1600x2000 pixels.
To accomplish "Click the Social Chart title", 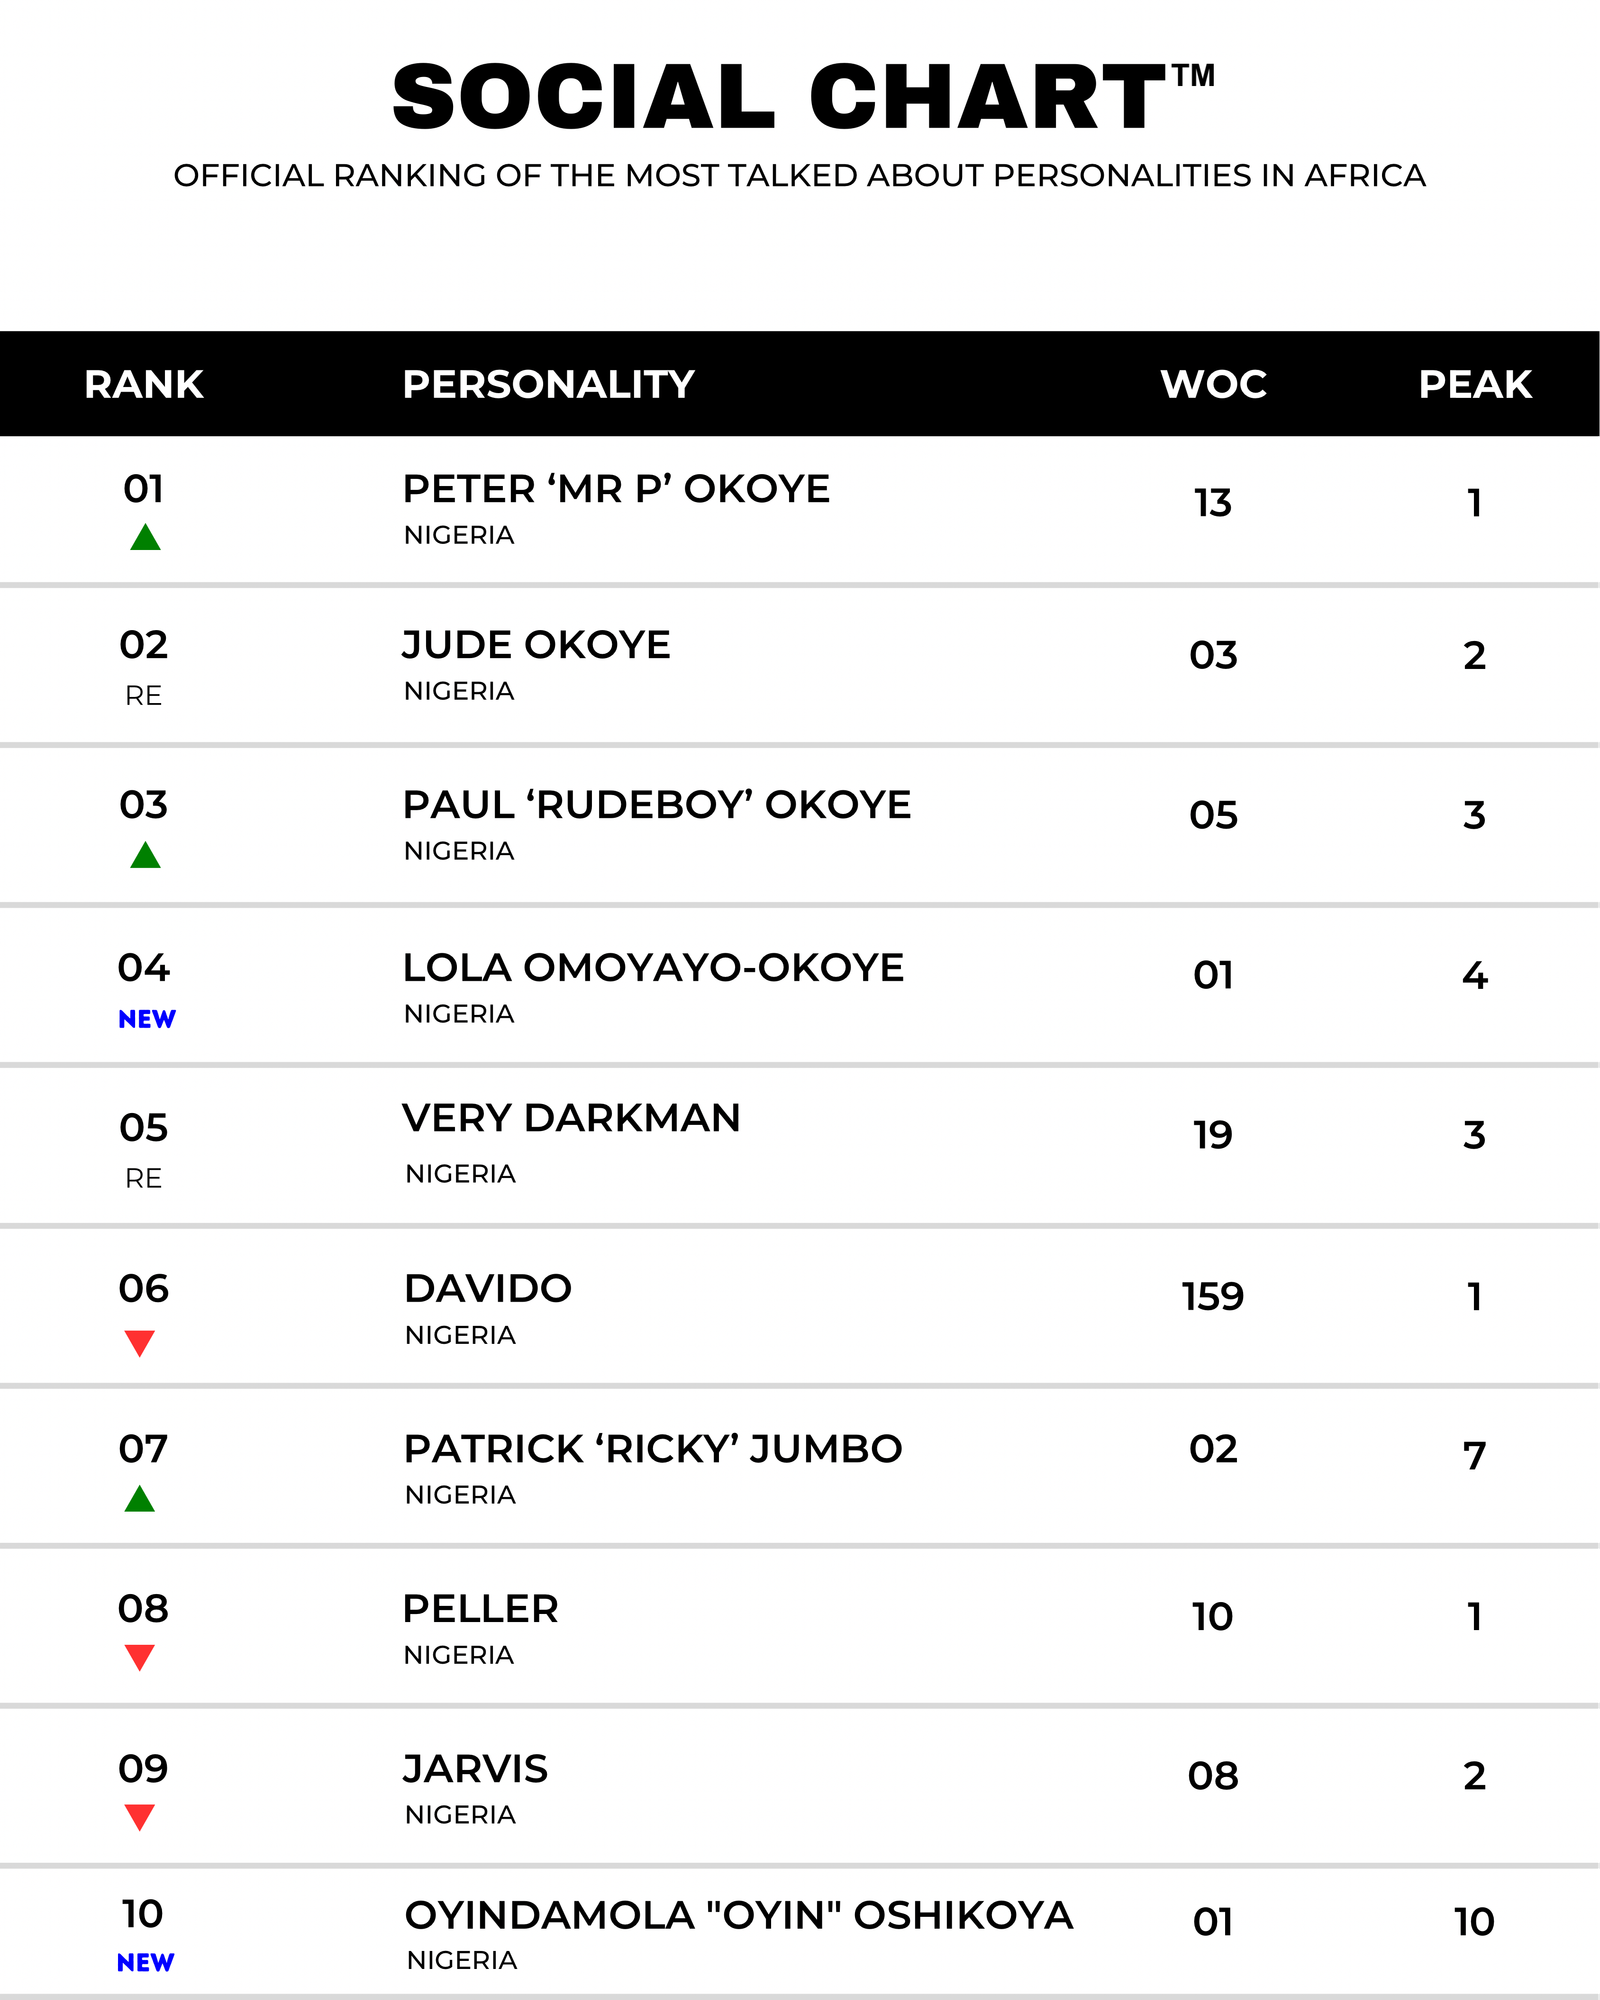I will (803, 97).
